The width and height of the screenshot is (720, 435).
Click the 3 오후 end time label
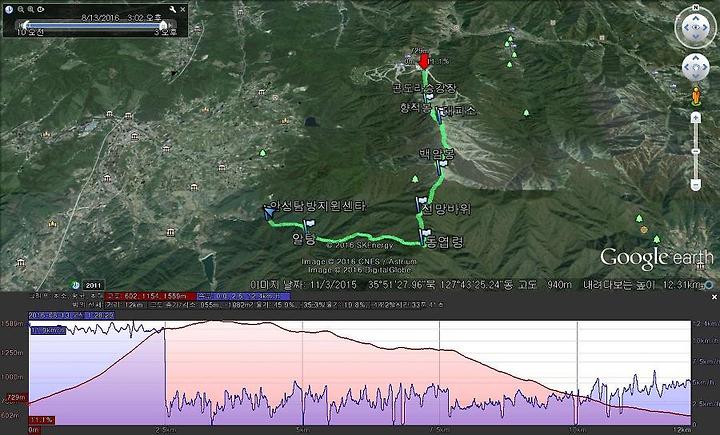point(166,33)
